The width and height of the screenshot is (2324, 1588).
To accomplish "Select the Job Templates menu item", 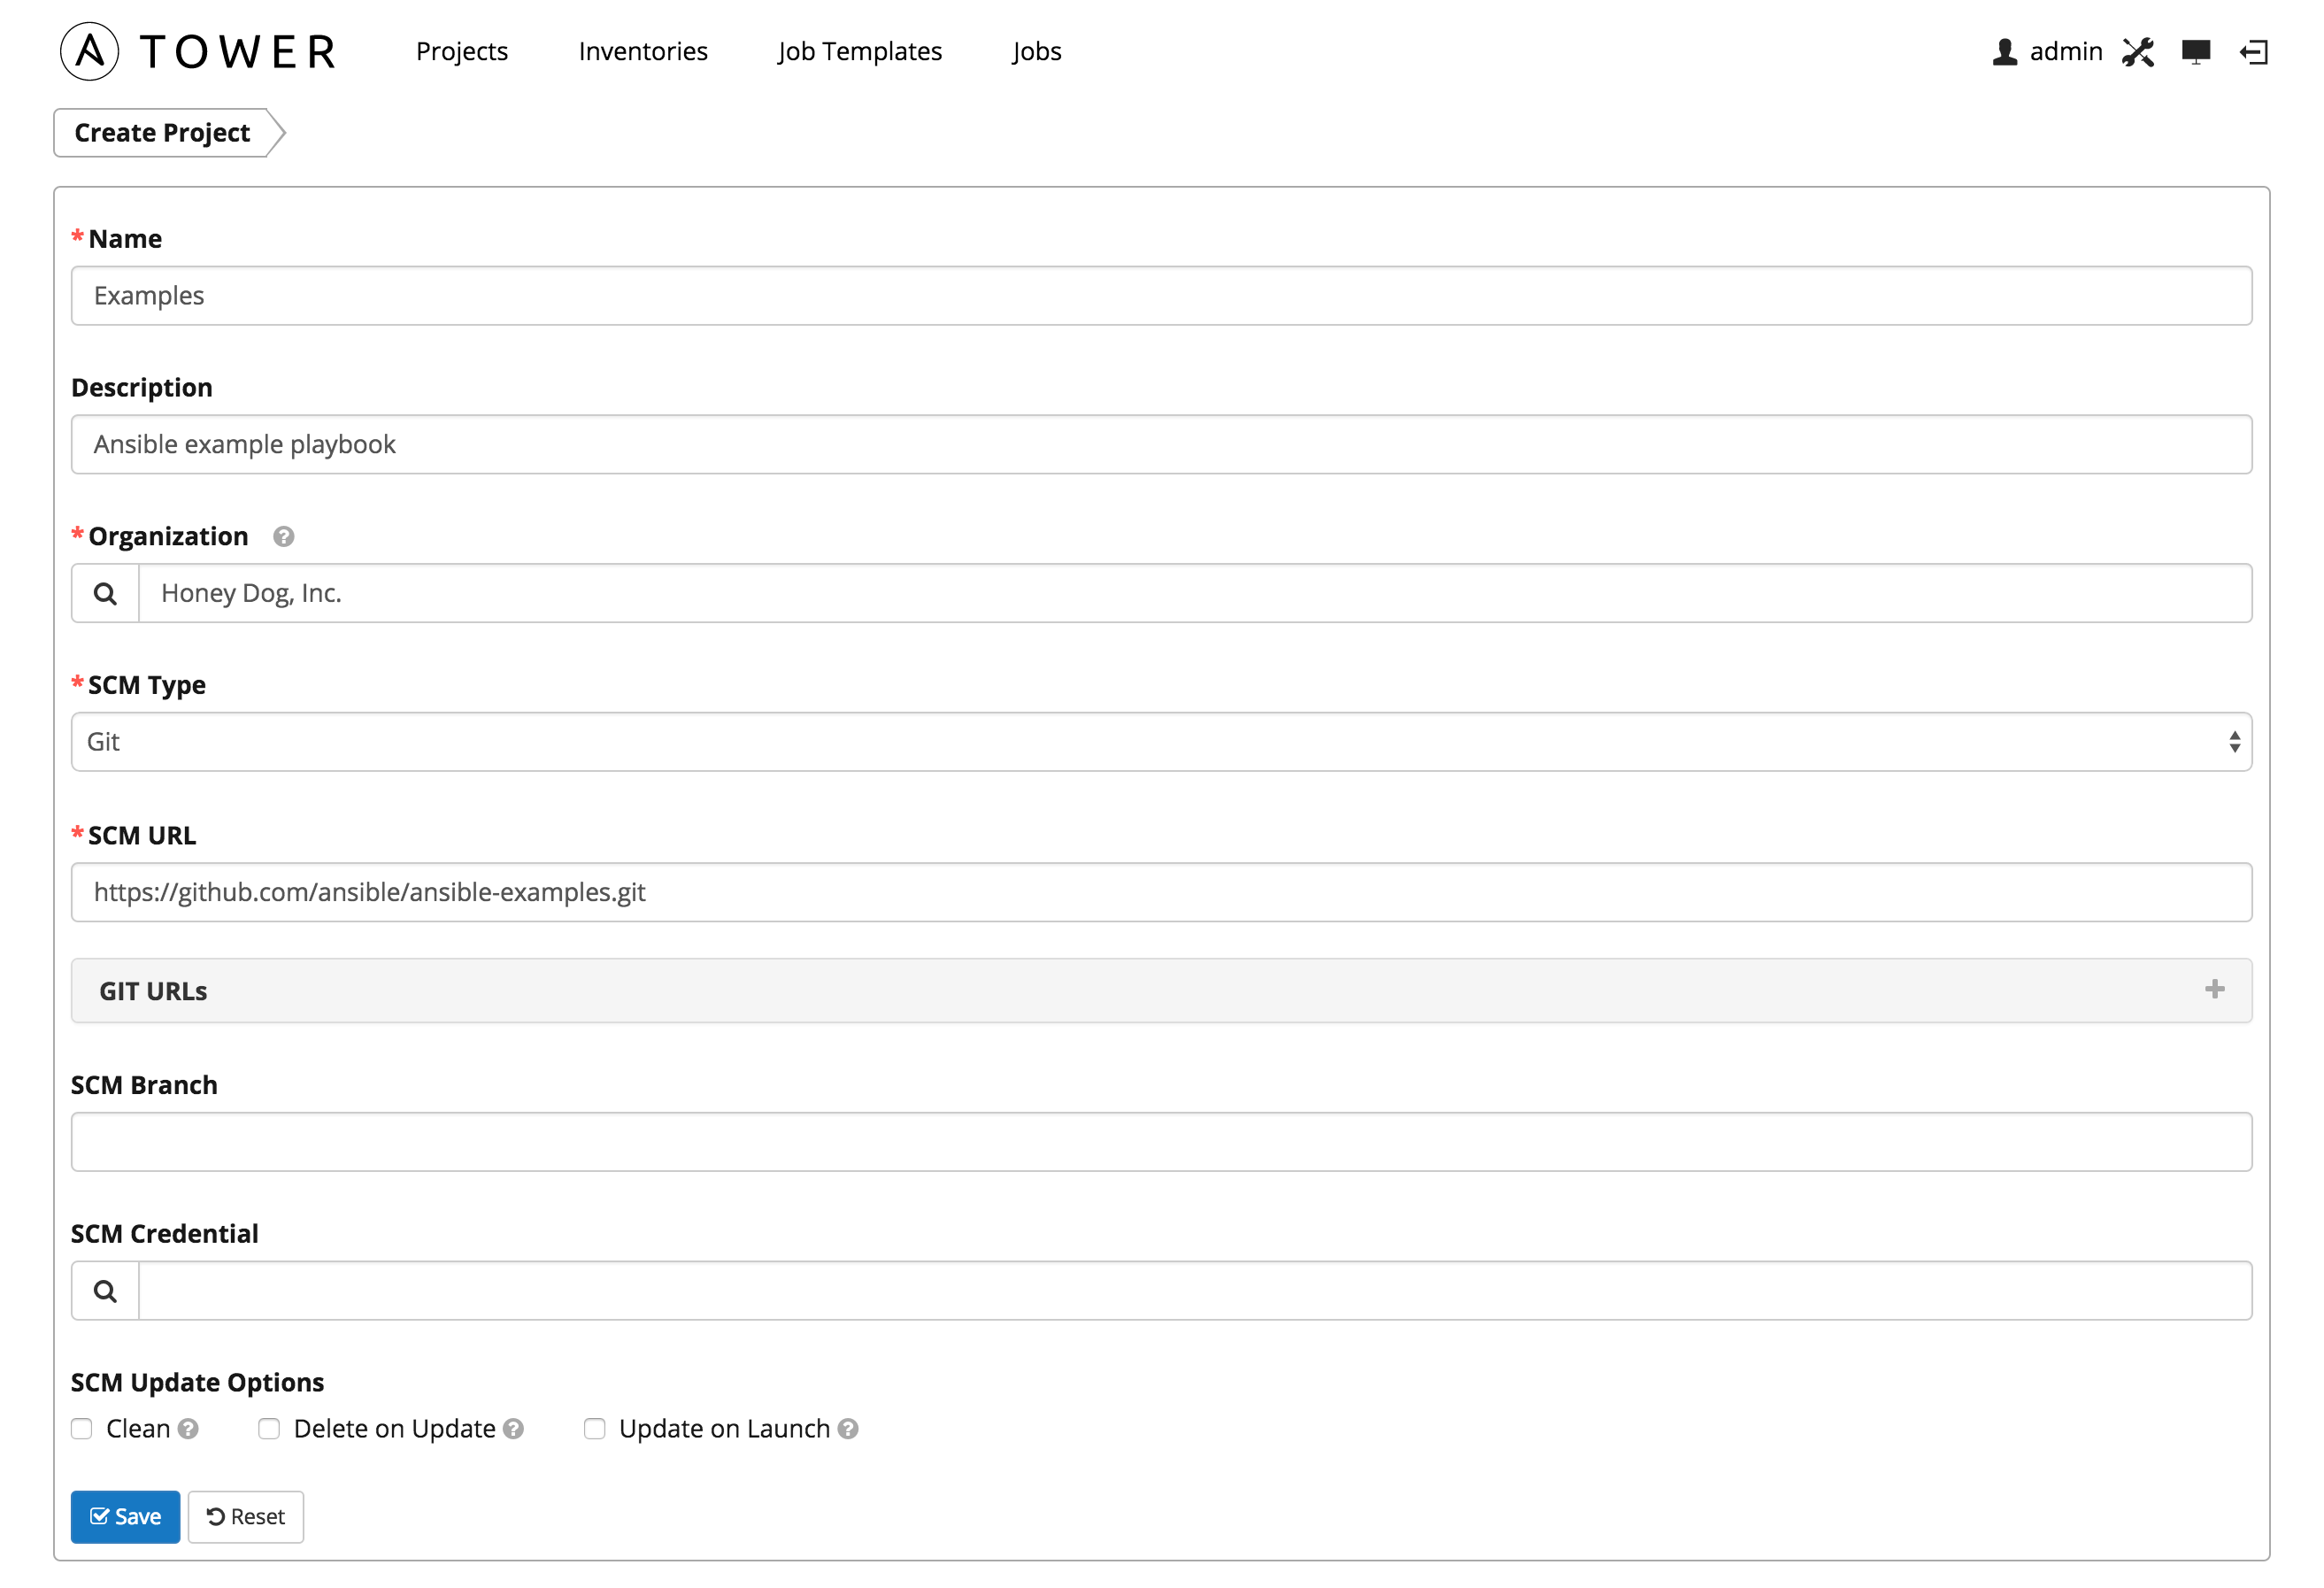I will (858, 50).
